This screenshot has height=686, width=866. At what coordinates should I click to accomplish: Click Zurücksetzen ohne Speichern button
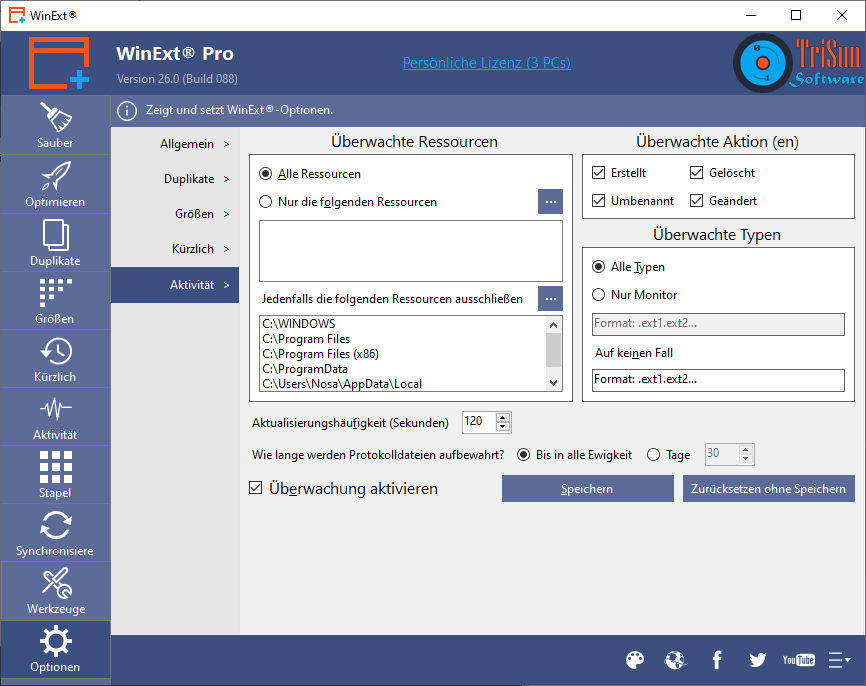768,489
